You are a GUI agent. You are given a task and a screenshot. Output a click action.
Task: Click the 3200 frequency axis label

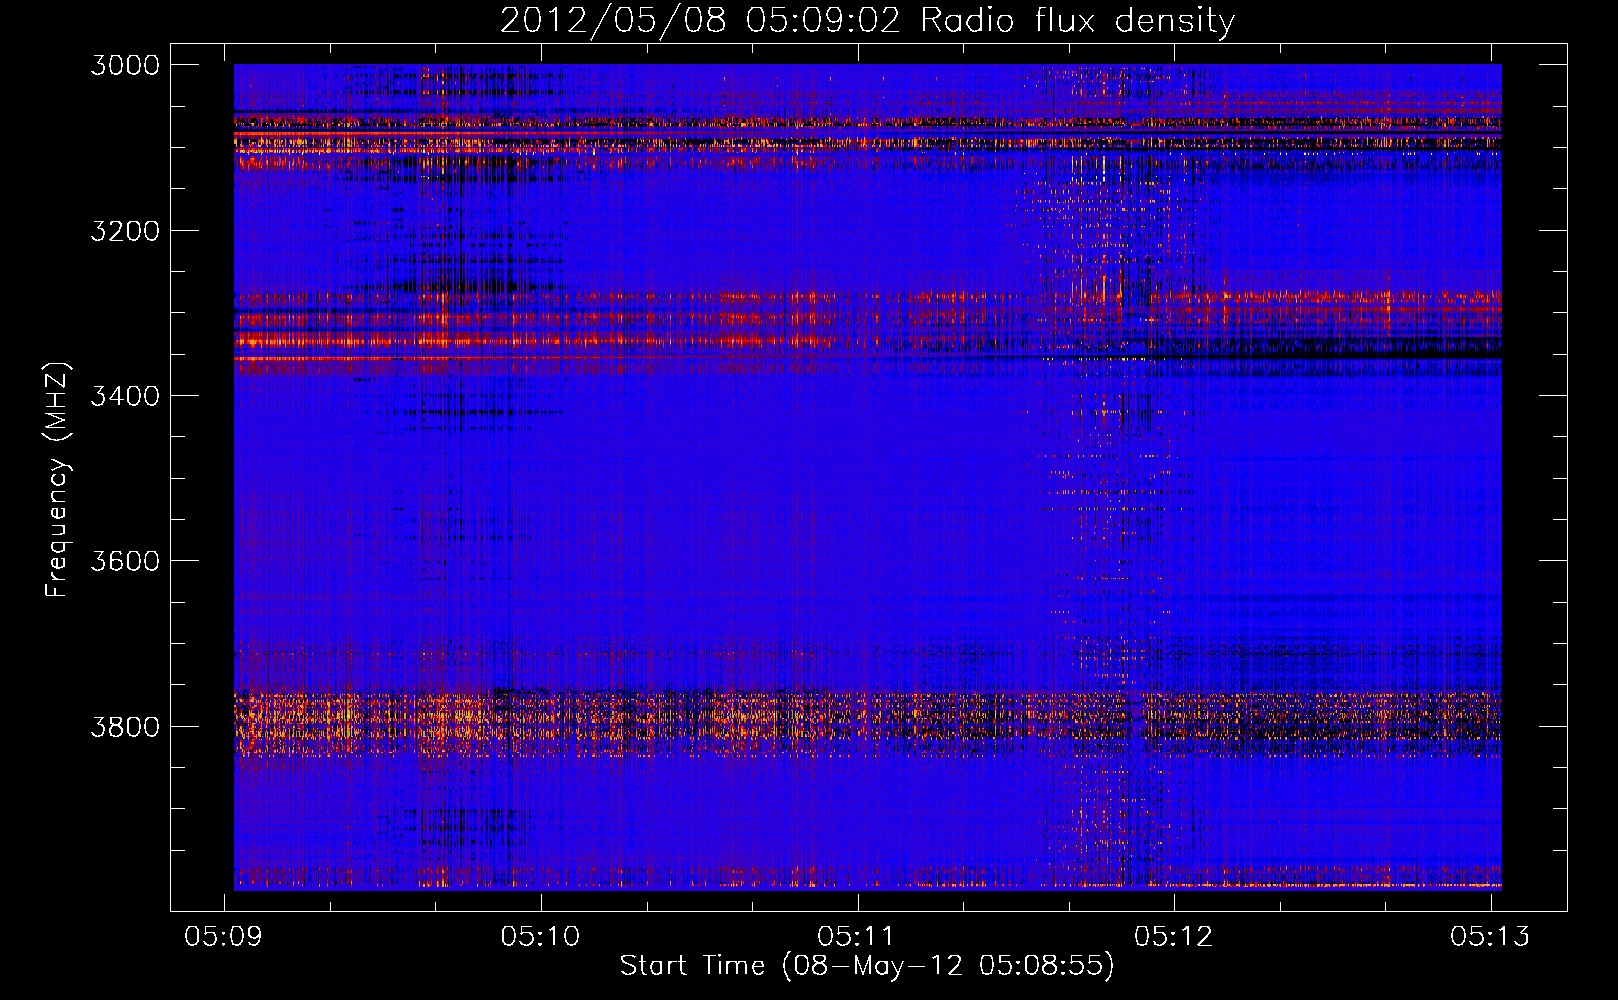coord(125,231)
